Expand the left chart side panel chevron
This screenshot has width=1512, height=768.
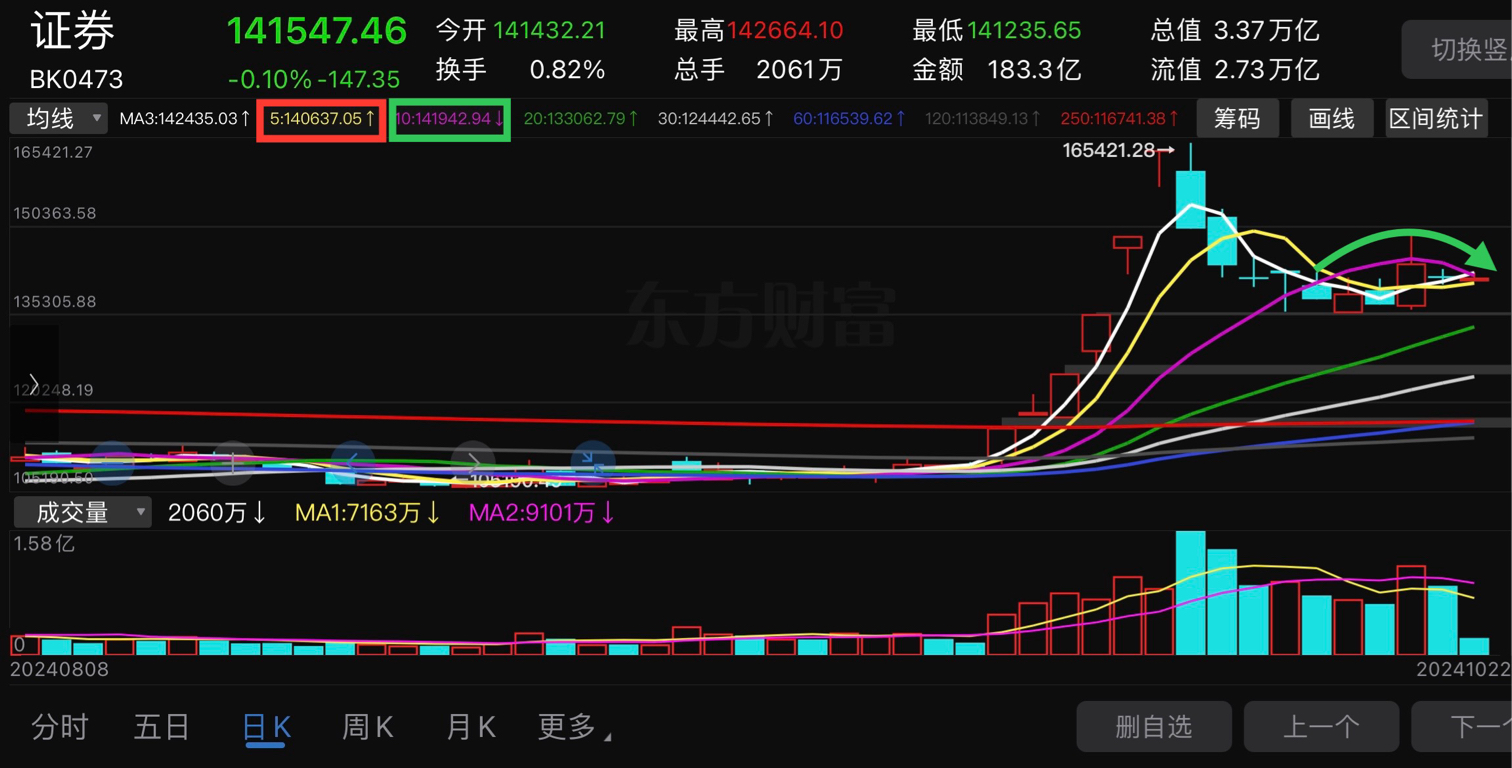click(x=33, y=382)
